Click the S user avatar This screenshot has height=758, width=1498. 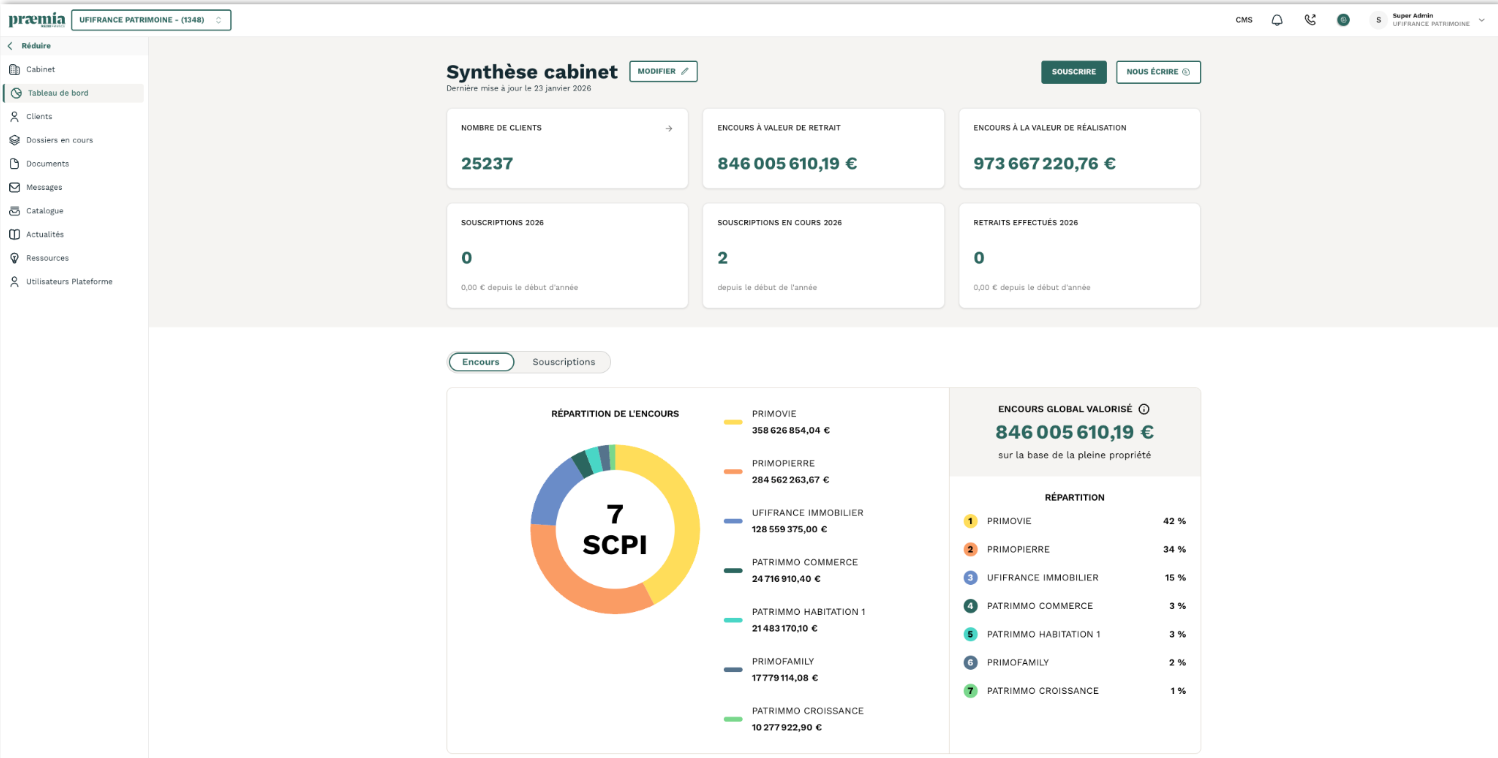coord(1379,20)
